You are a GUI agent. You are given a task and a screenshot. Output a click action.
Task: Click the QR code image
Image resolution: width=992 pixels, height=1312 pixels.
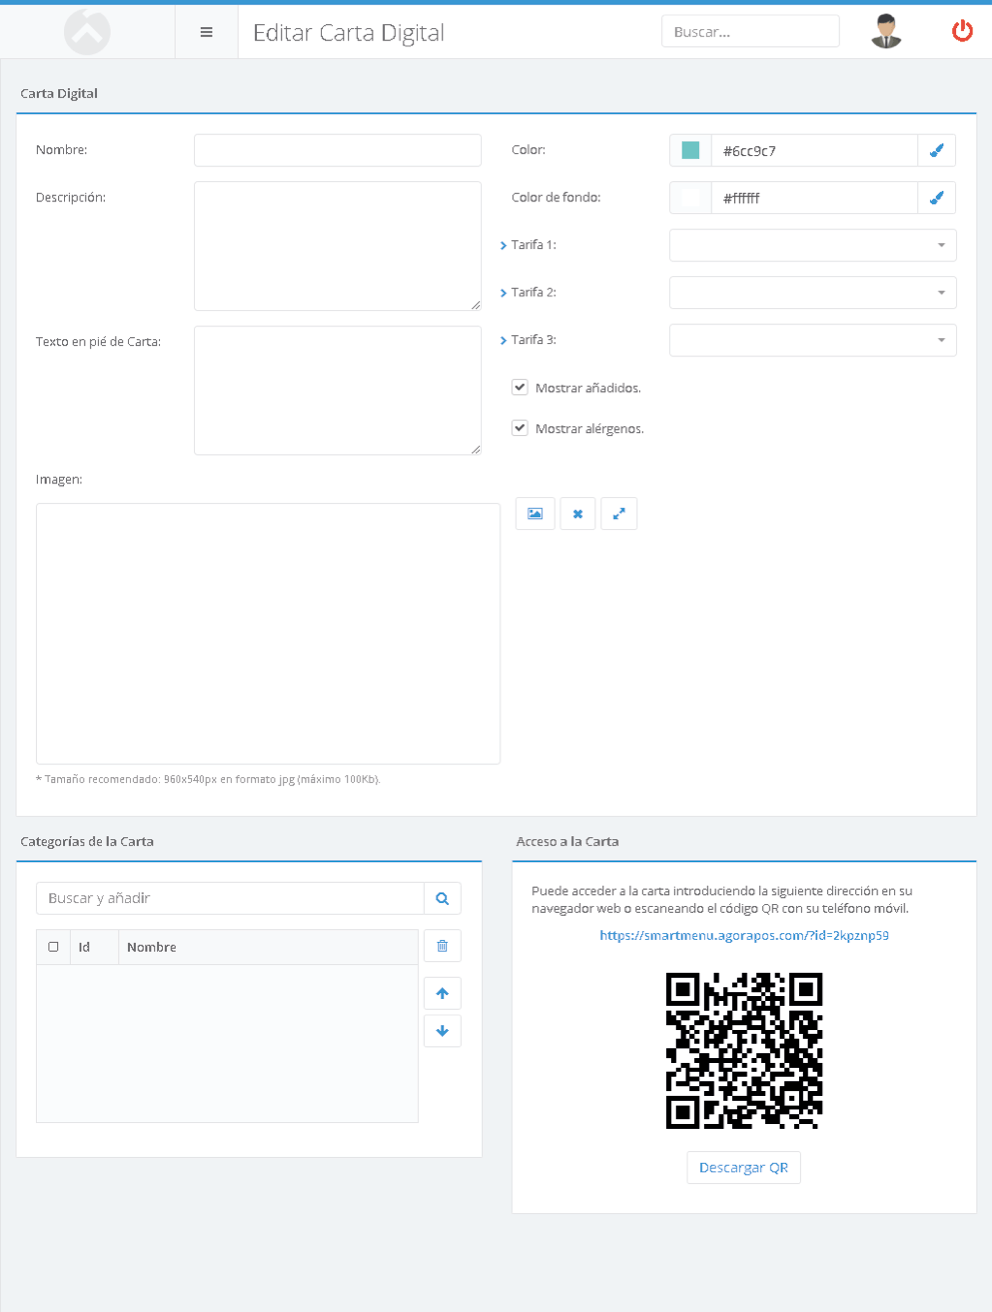(x=744, y=1051)
